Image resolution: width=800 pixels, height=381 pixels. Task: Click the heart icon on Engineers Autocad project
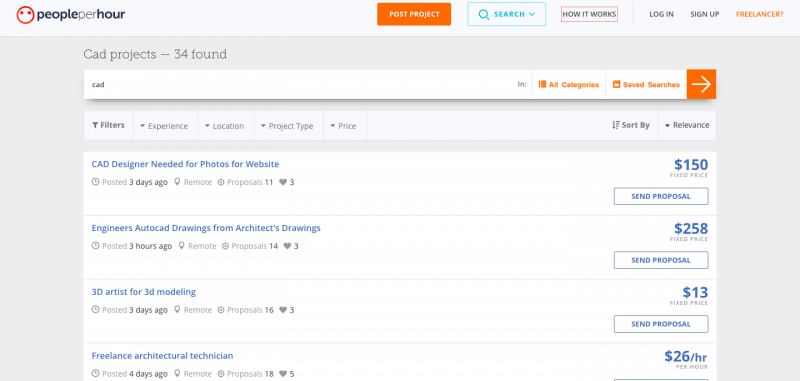tap(287, 246)
